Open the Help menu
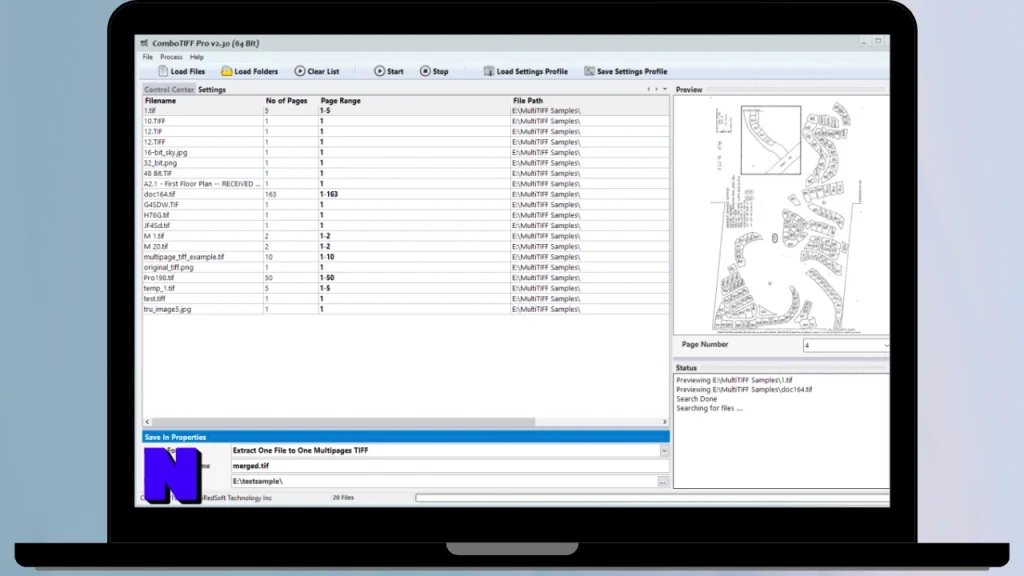 pos(197,57)
